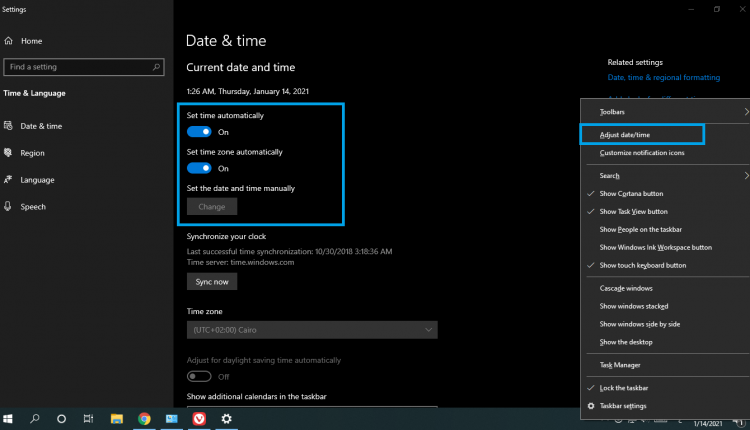Viewport: 750px width, 430px height.
Task: Open taskbar Search magnifier
Action: click(34, 419)
